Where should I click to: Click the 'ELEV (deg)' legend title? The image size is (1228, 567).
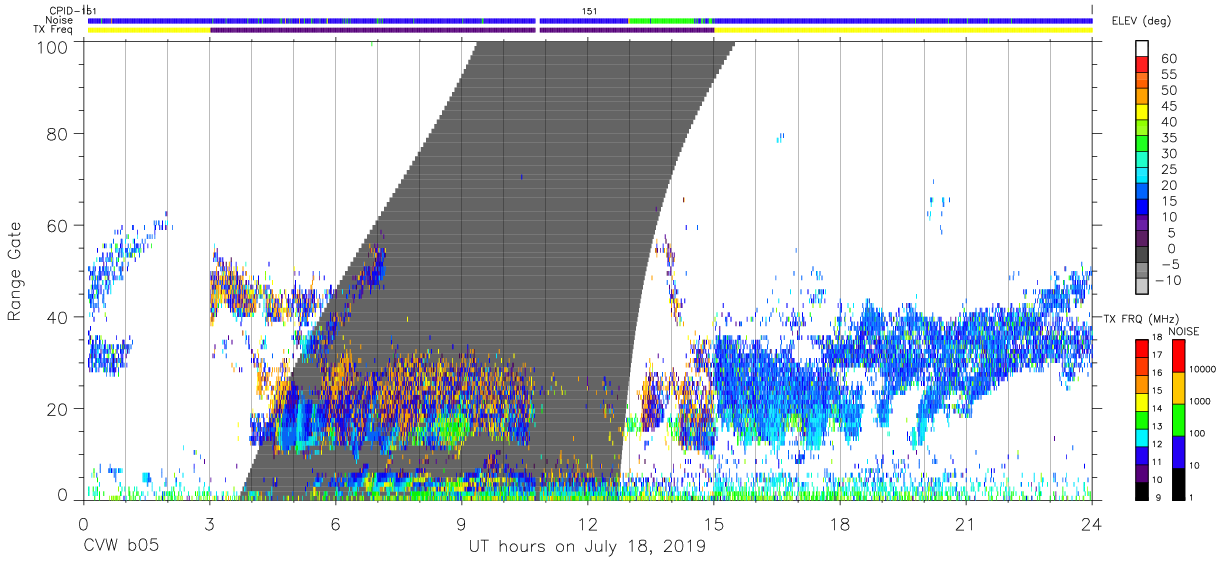pos(1140,21)
